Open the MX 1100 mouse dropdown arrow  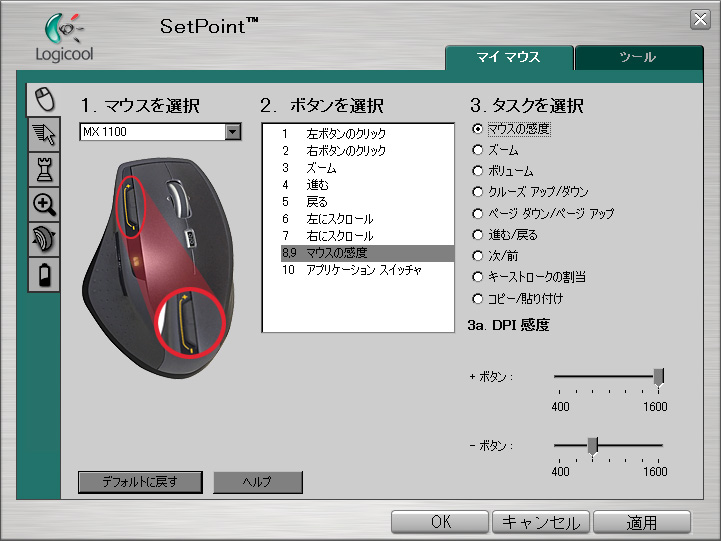point(233,132)
